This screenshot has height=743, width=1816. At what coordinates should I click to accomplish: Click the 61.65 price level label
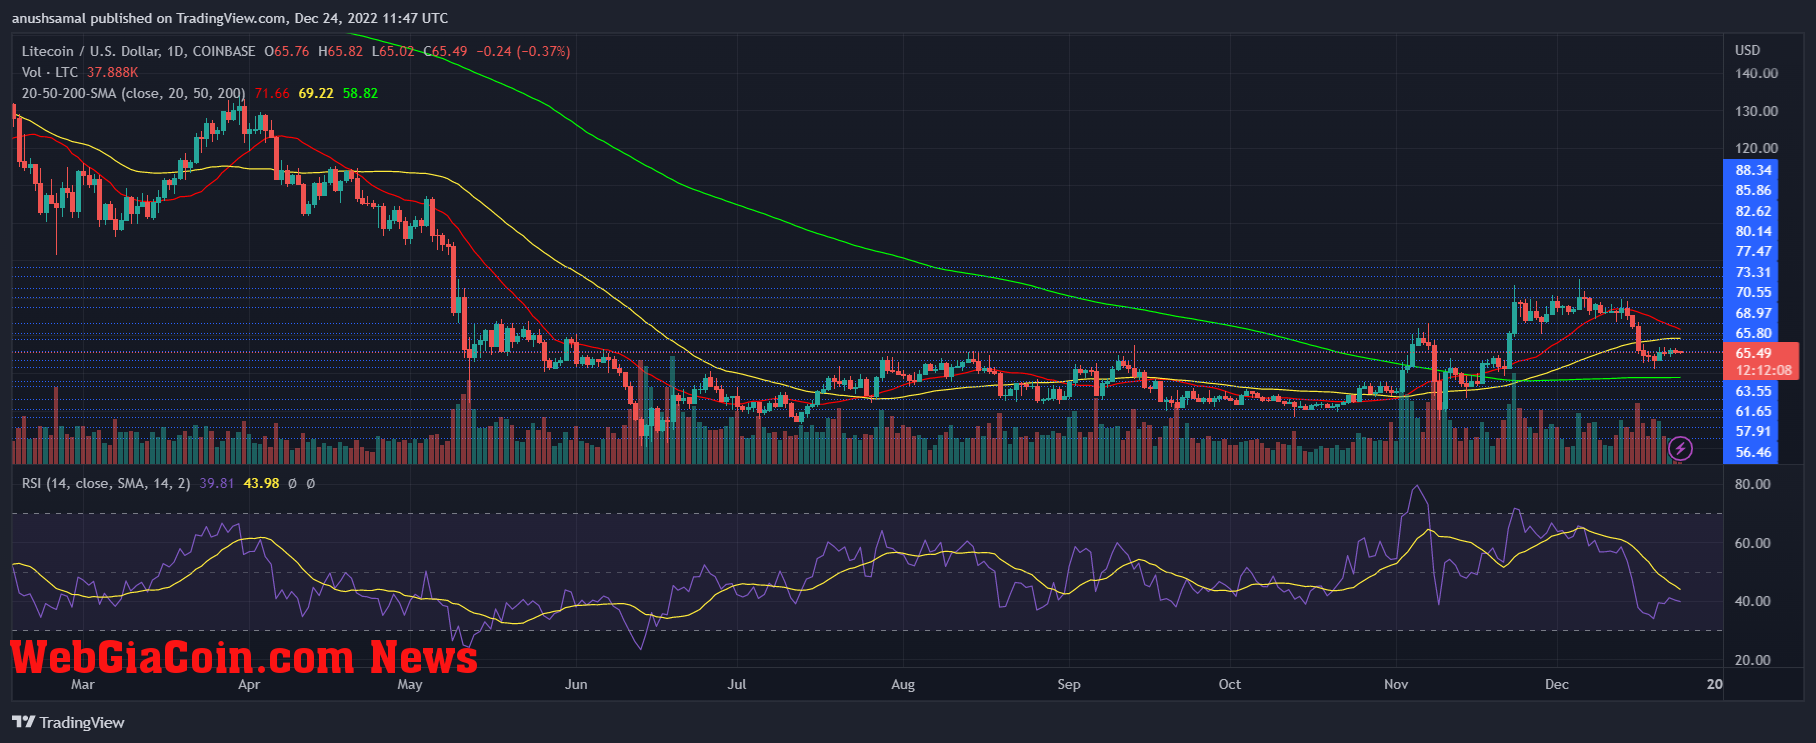point(1753,411)
